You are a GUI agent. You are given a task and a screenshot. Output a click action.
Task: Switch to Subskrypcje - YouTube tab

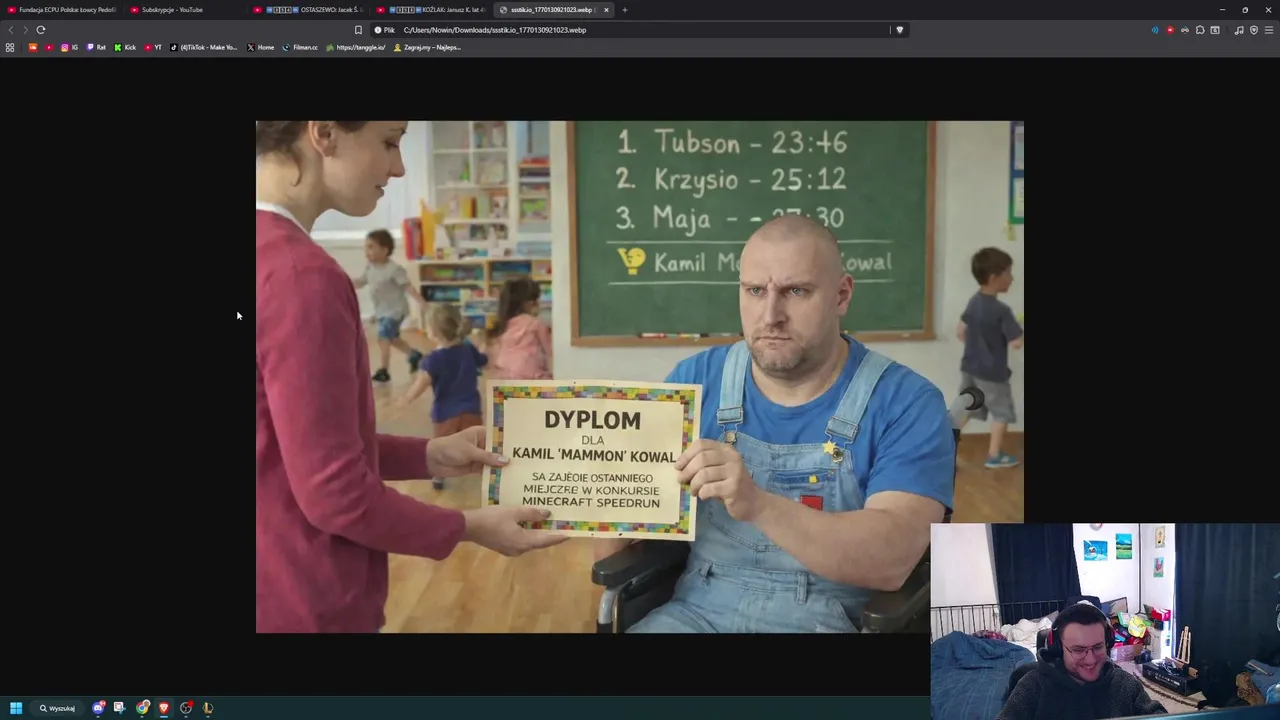coord(185,10)
